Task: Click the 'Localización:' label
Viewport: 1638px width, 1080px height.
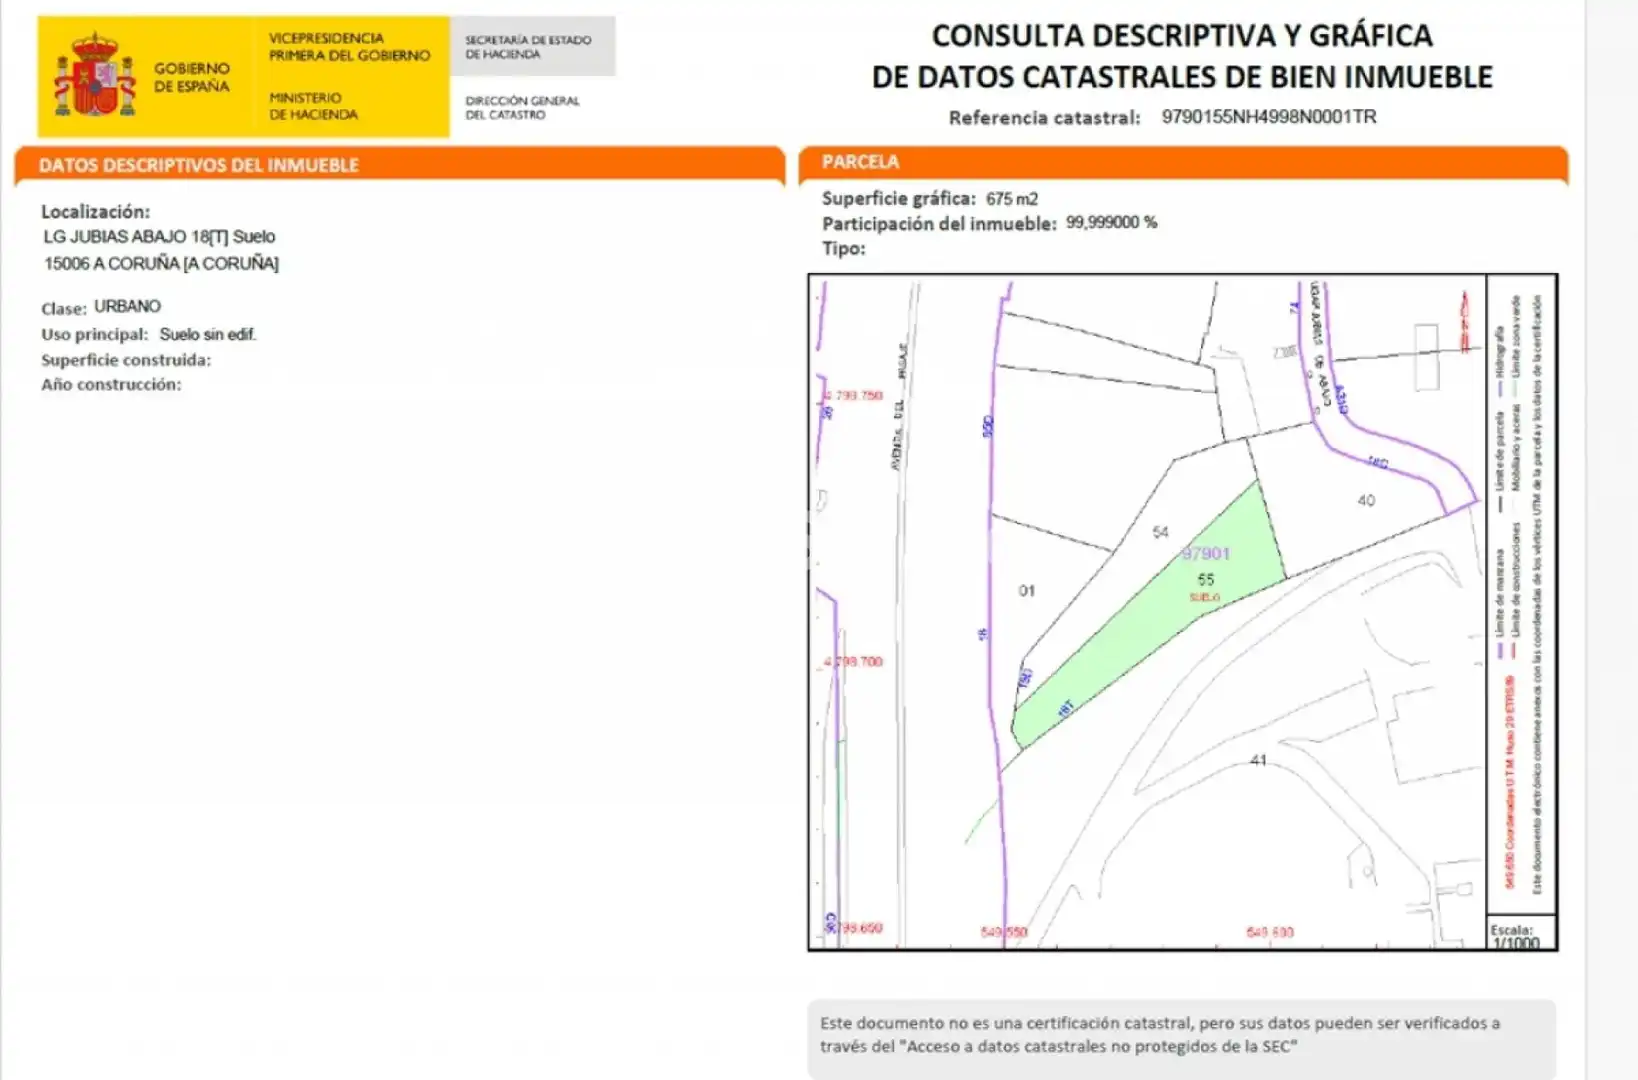Action: 96,212
